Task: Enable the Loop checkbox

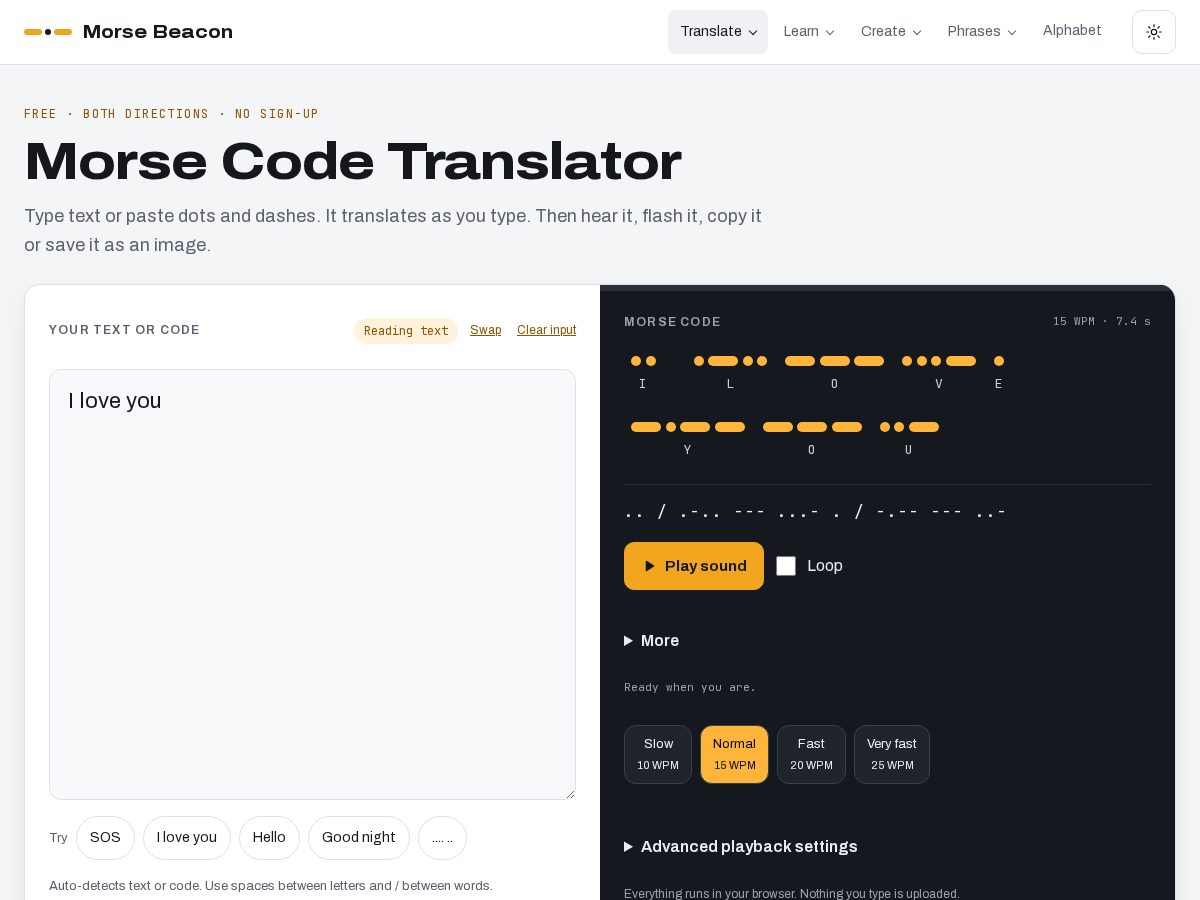Action: pyautogui.click(x=786, y=566)
